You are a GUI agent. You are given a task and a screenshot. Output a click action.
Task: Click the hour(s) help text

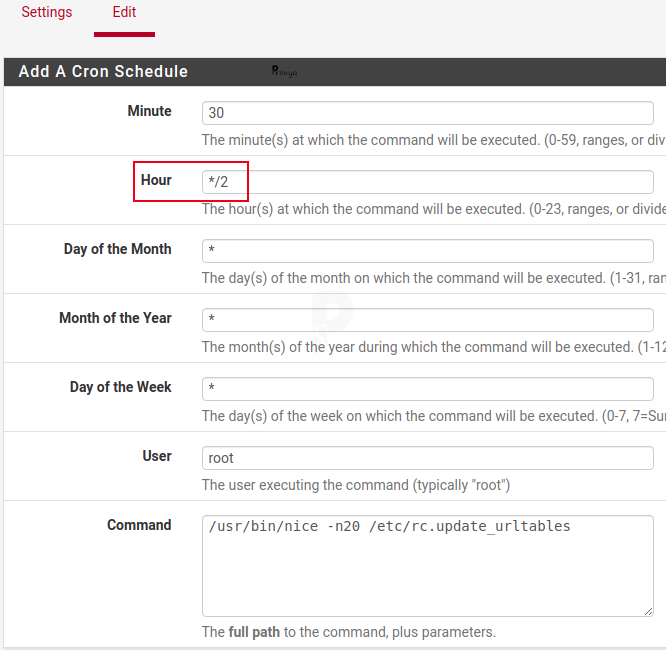pyautogui.click(x=434, y=209)
